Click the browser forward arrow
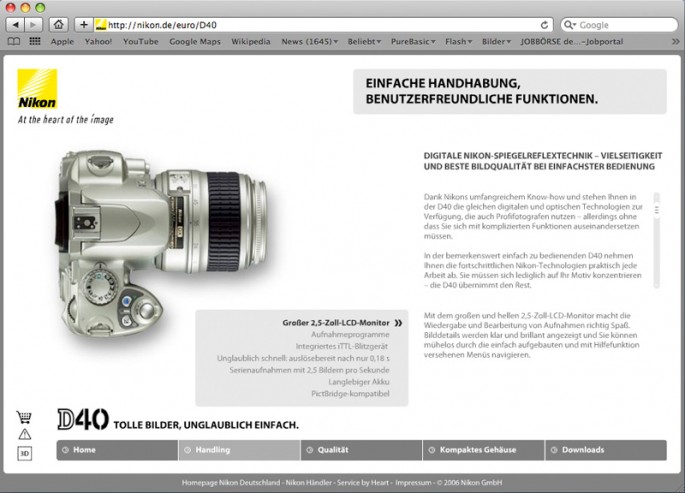The width and height of the screenshot is (685, 493). pos(34,25)
